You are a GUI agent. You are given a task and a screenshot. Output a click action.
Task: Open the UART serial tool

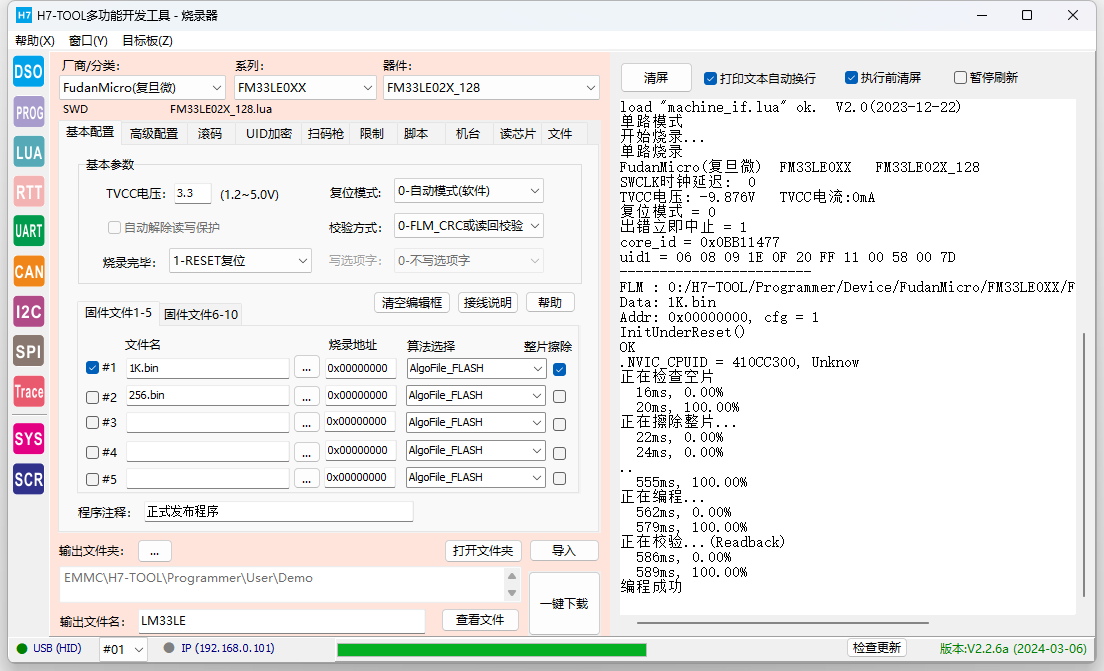(28, 231)
